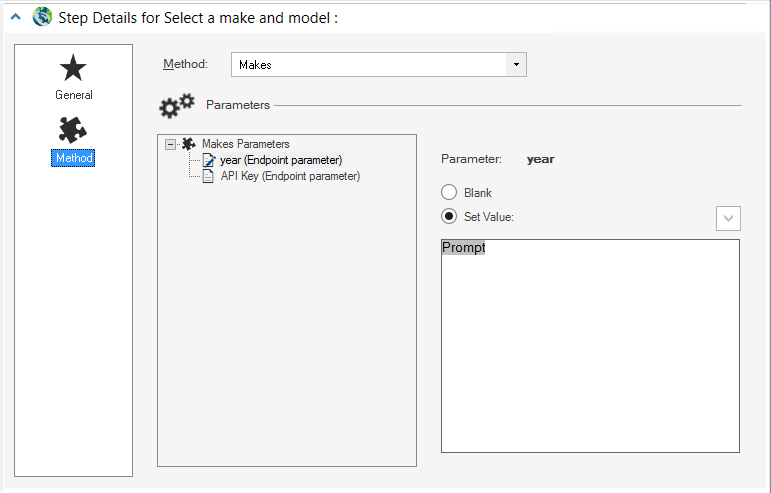771x493 pixels.
Task: Collapse Step Details with the up chevron
Action: coord(16,17)
